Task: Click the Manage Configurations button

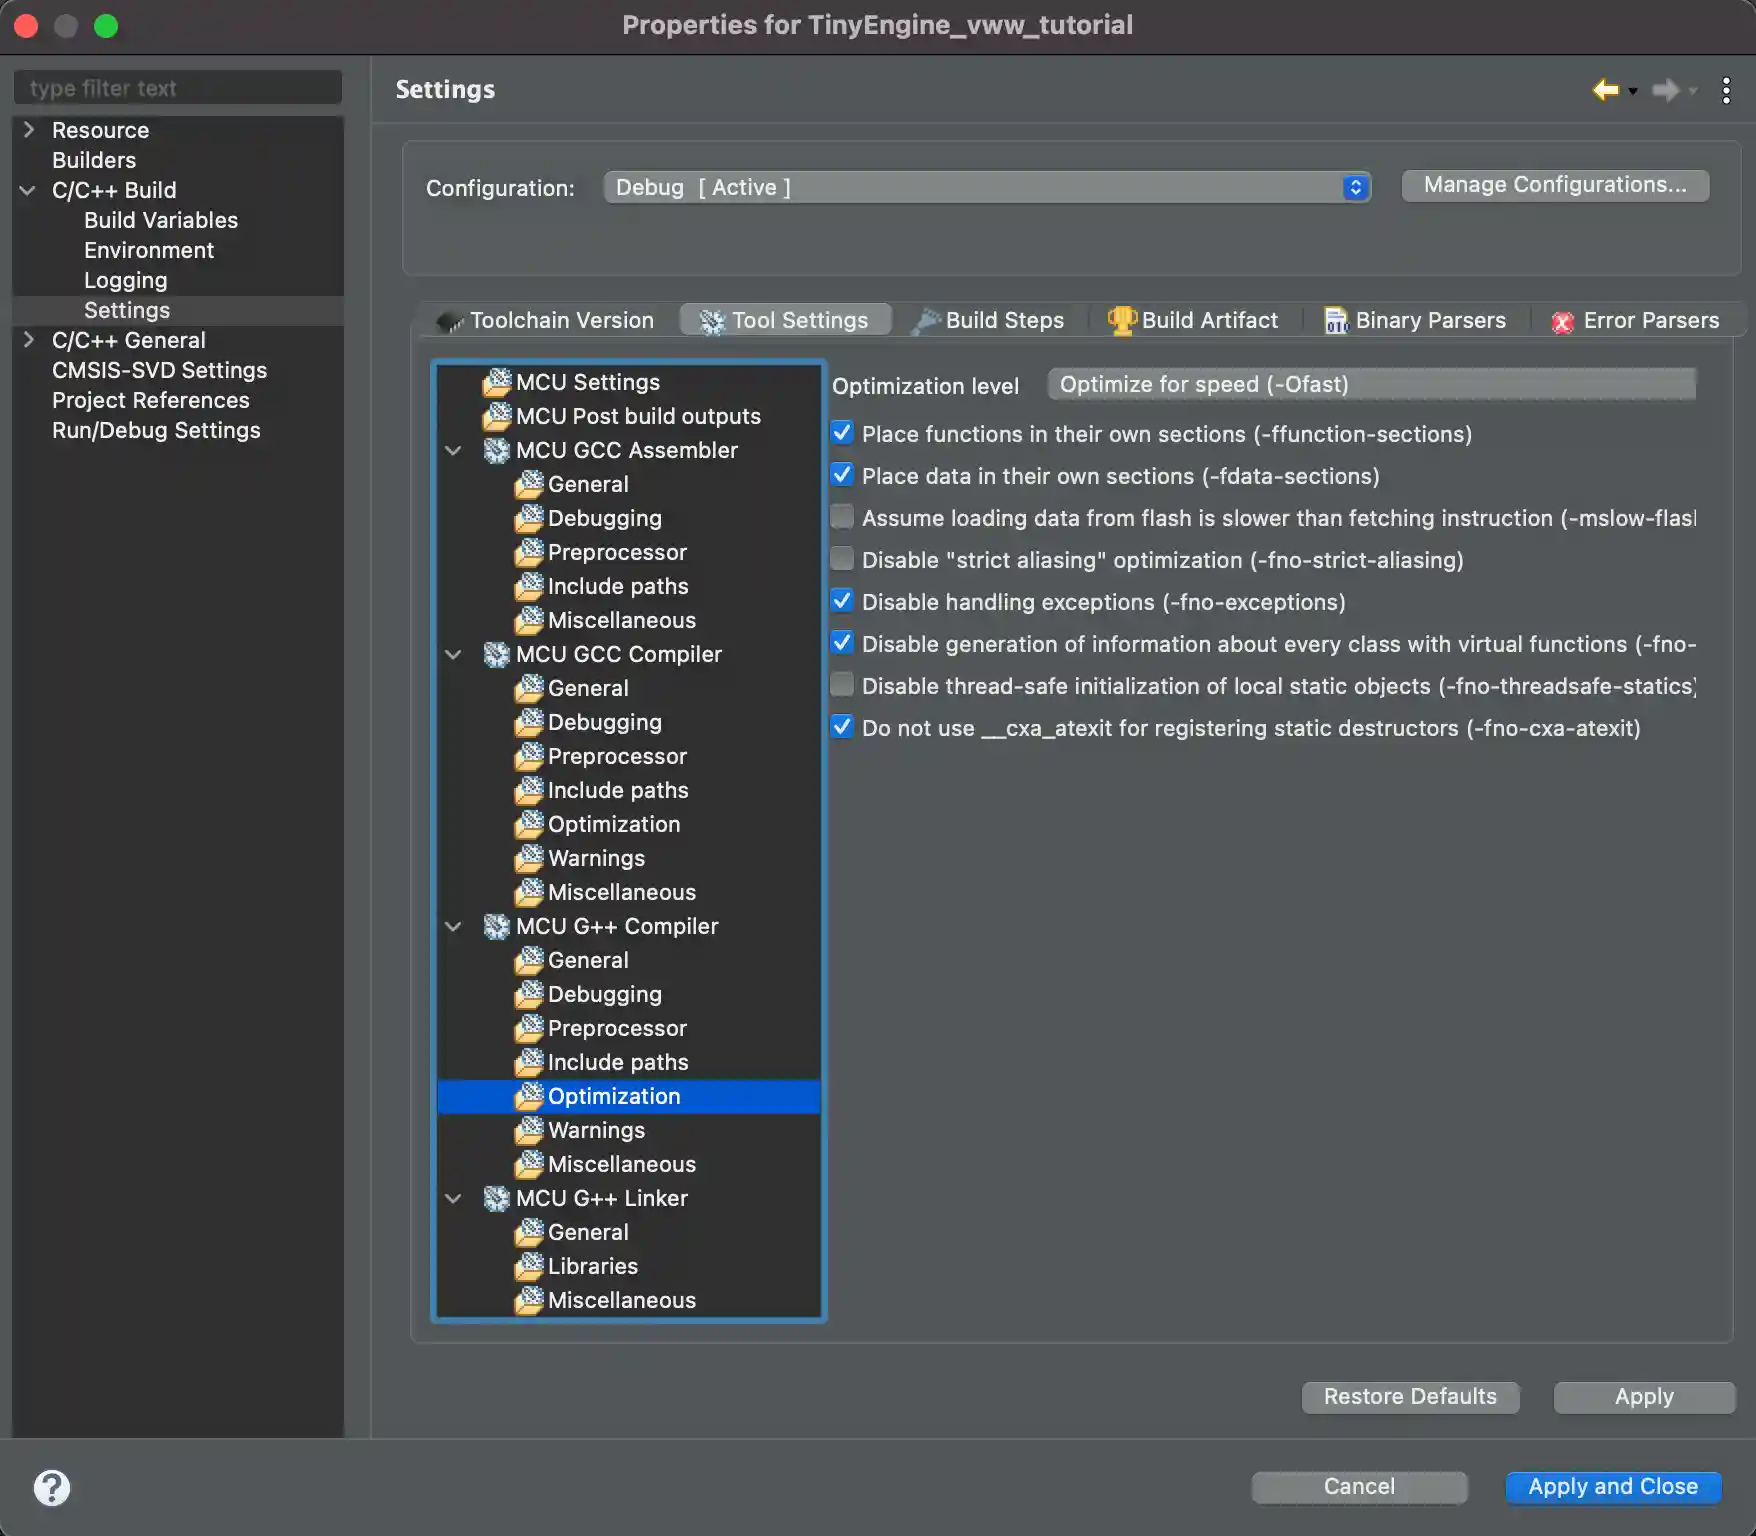Action: click(x=1555, y=184)
